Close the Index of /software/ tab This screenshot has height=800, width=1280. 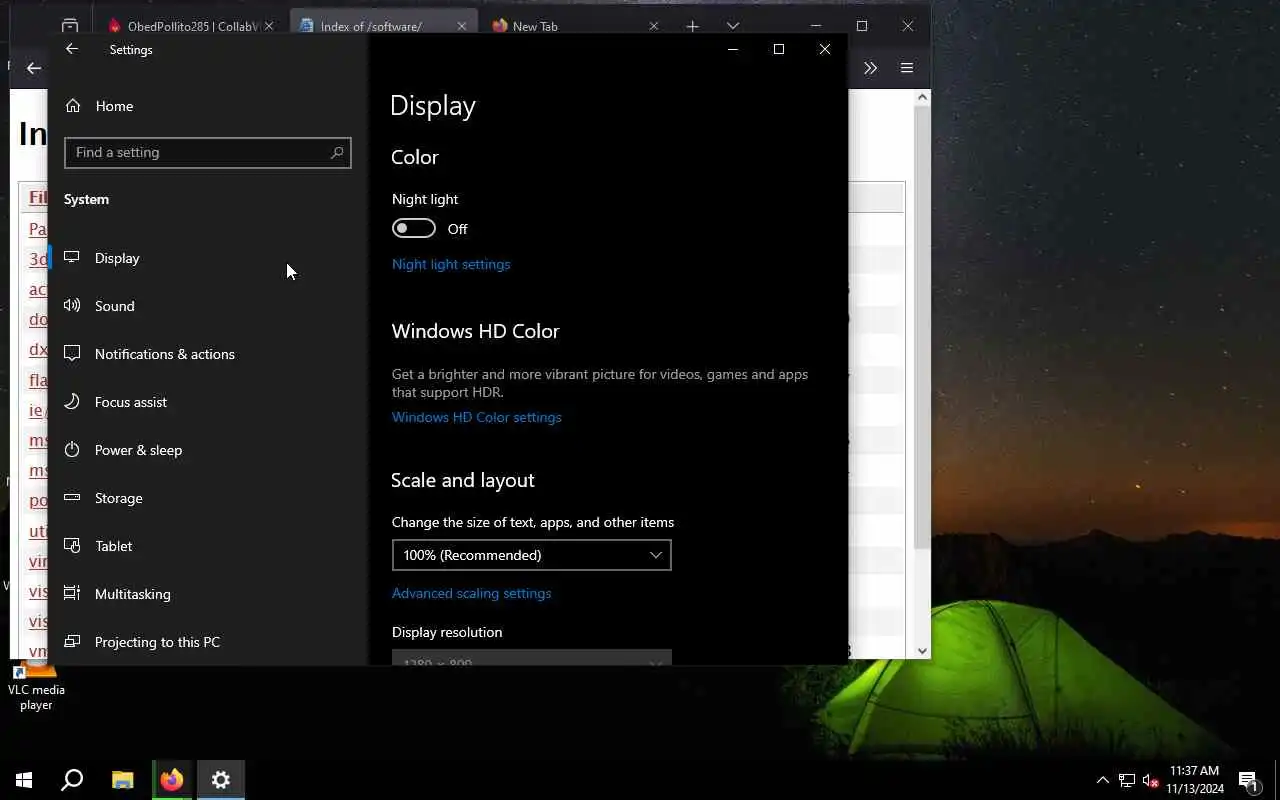tap(461, 26)
